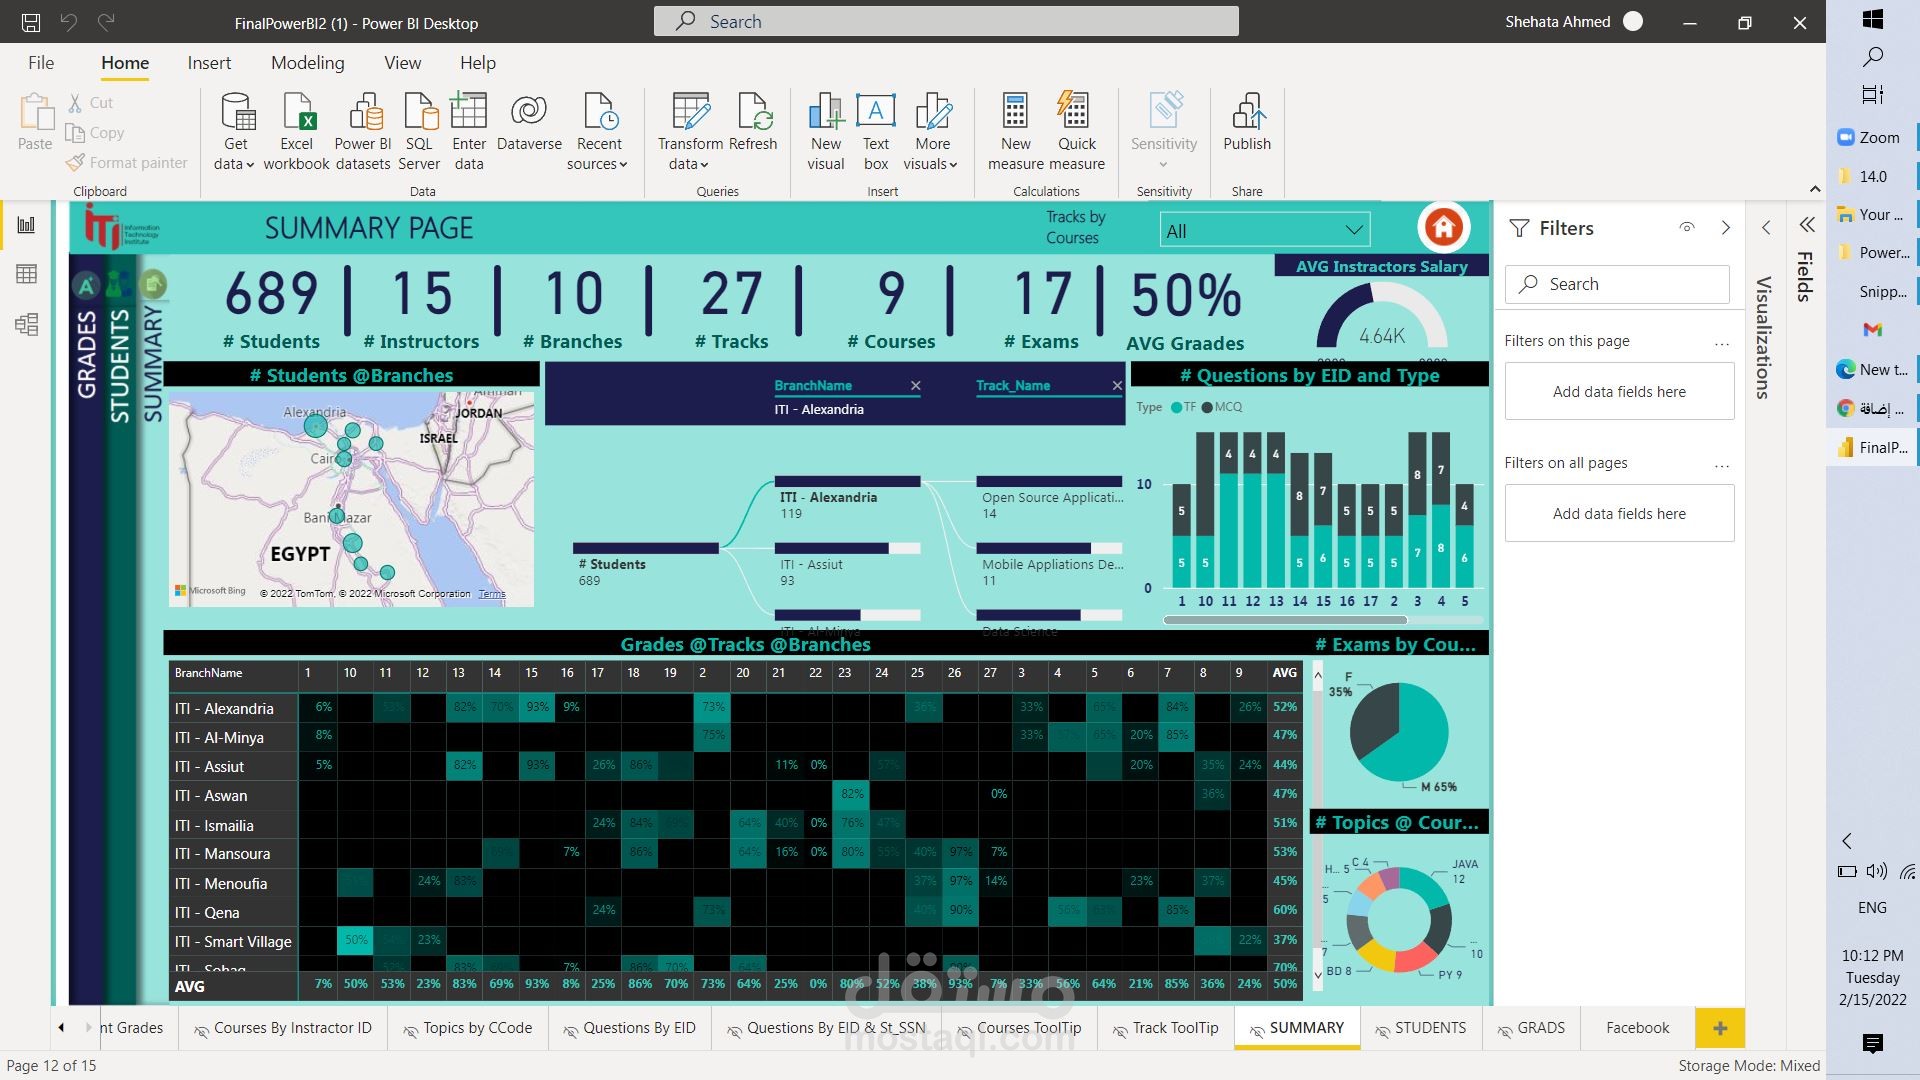Publish the report
Screen dimensions: 1920x1080
[1247, 122]
